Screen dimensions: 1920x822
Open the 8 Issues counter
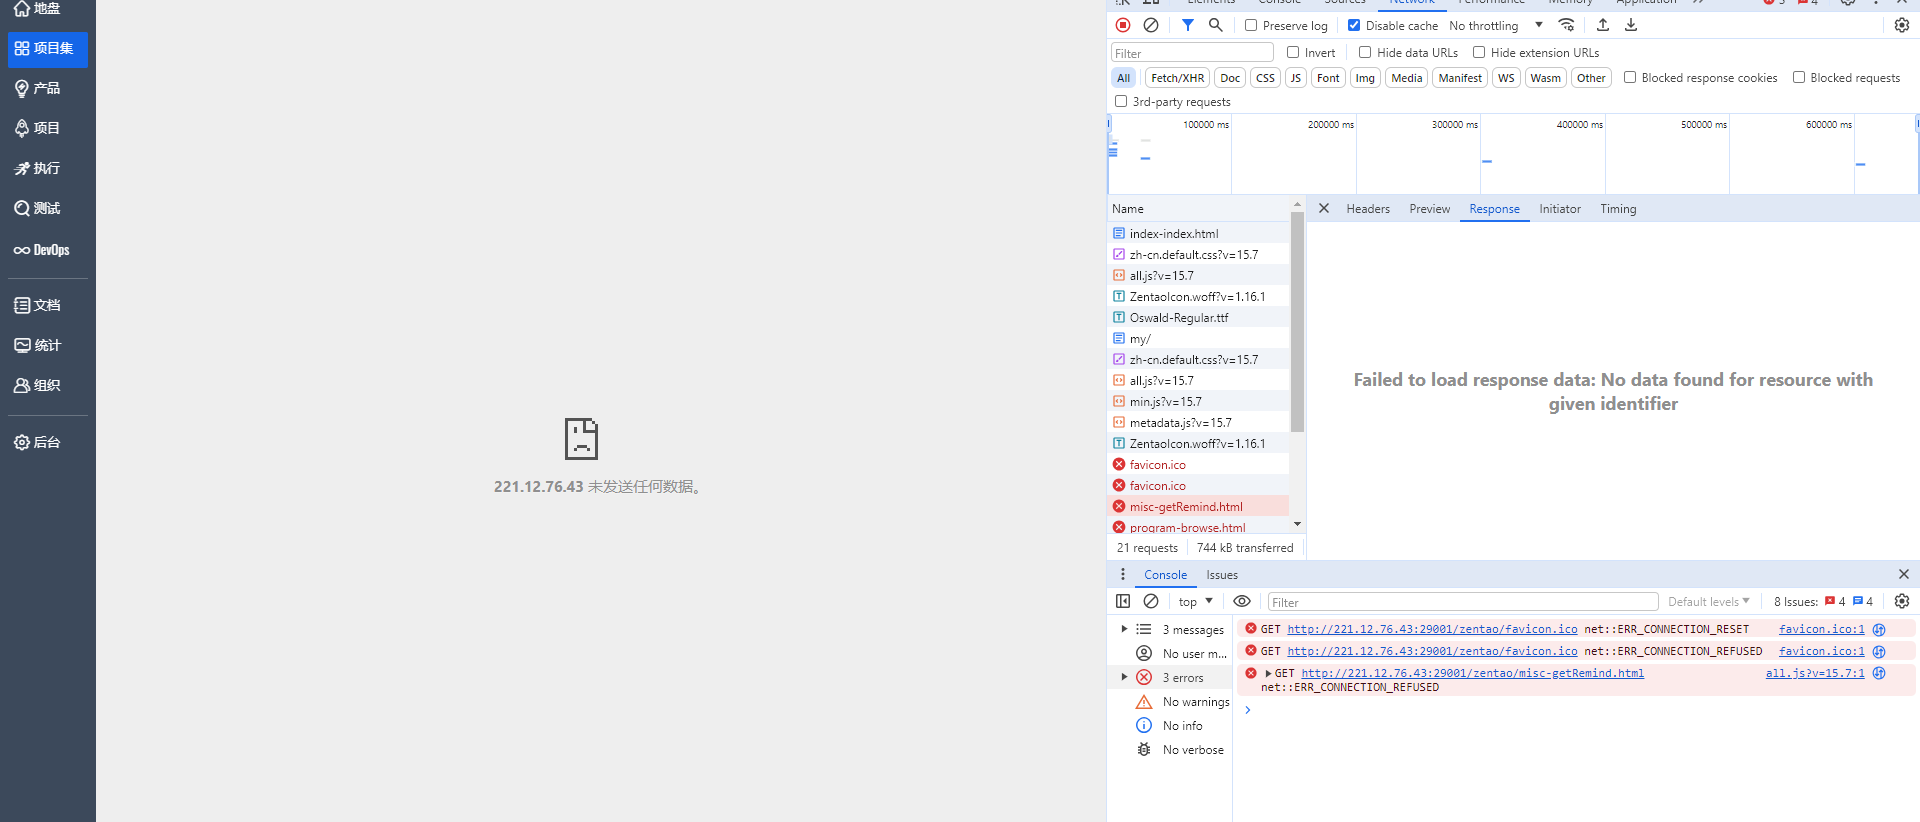1823,602
